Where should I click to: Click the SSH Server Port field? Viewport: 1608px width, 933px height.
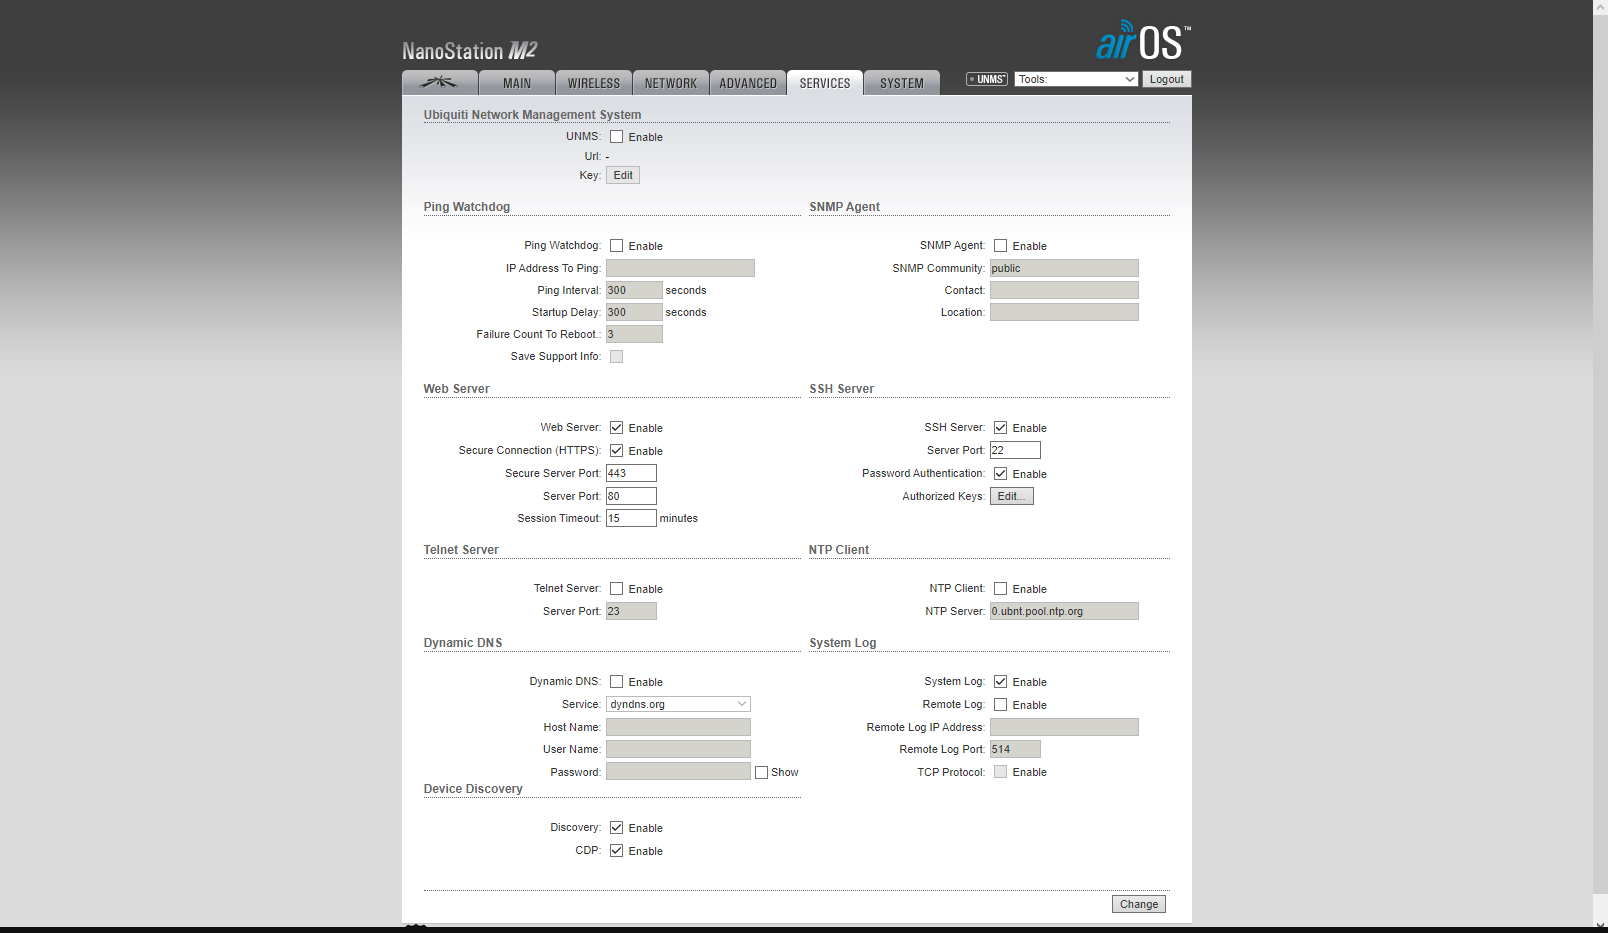(1015, 450)
